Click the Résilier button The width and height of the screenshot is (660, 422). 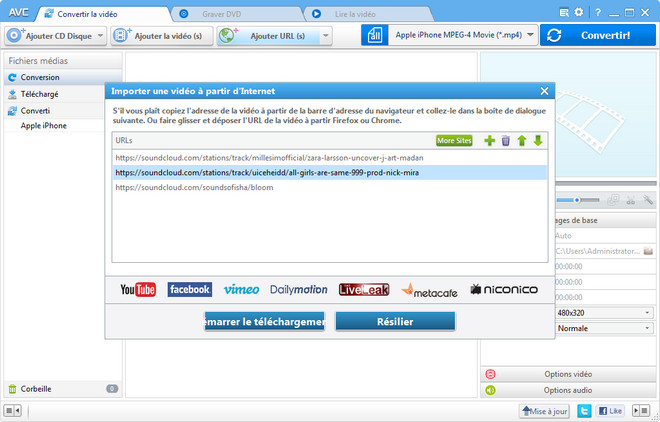(x=395, y=321)
